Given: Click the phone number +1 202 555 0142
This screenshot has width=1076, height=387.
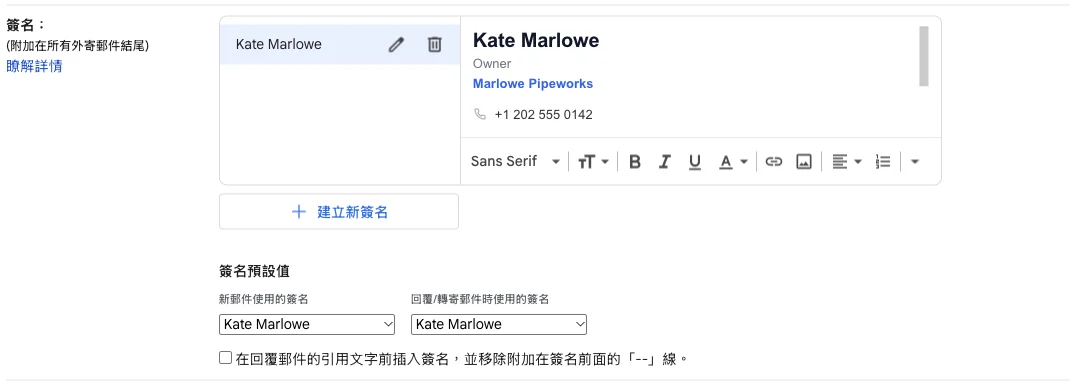Looking at the screenshot, I should click(x=543, y=115).
